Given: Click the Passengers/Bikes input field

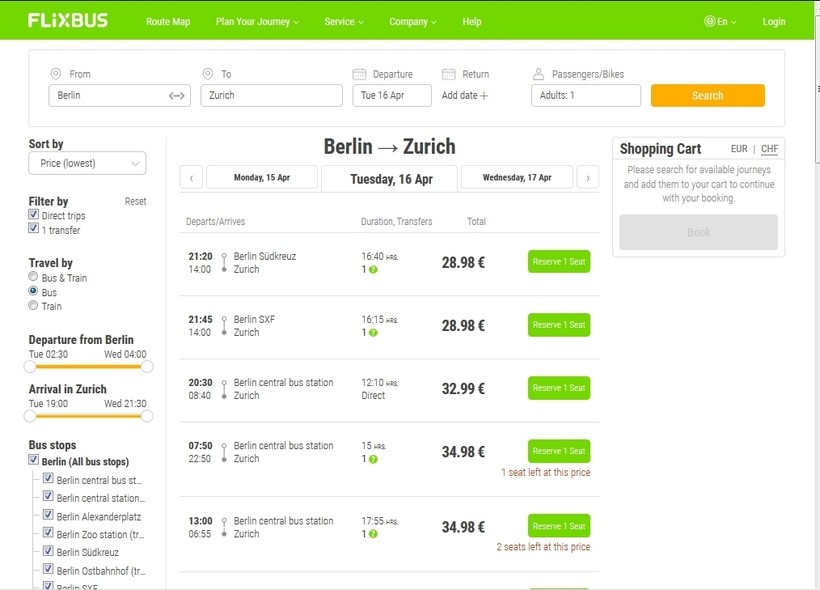Looking at the screenshot, I should coord(586,96).
